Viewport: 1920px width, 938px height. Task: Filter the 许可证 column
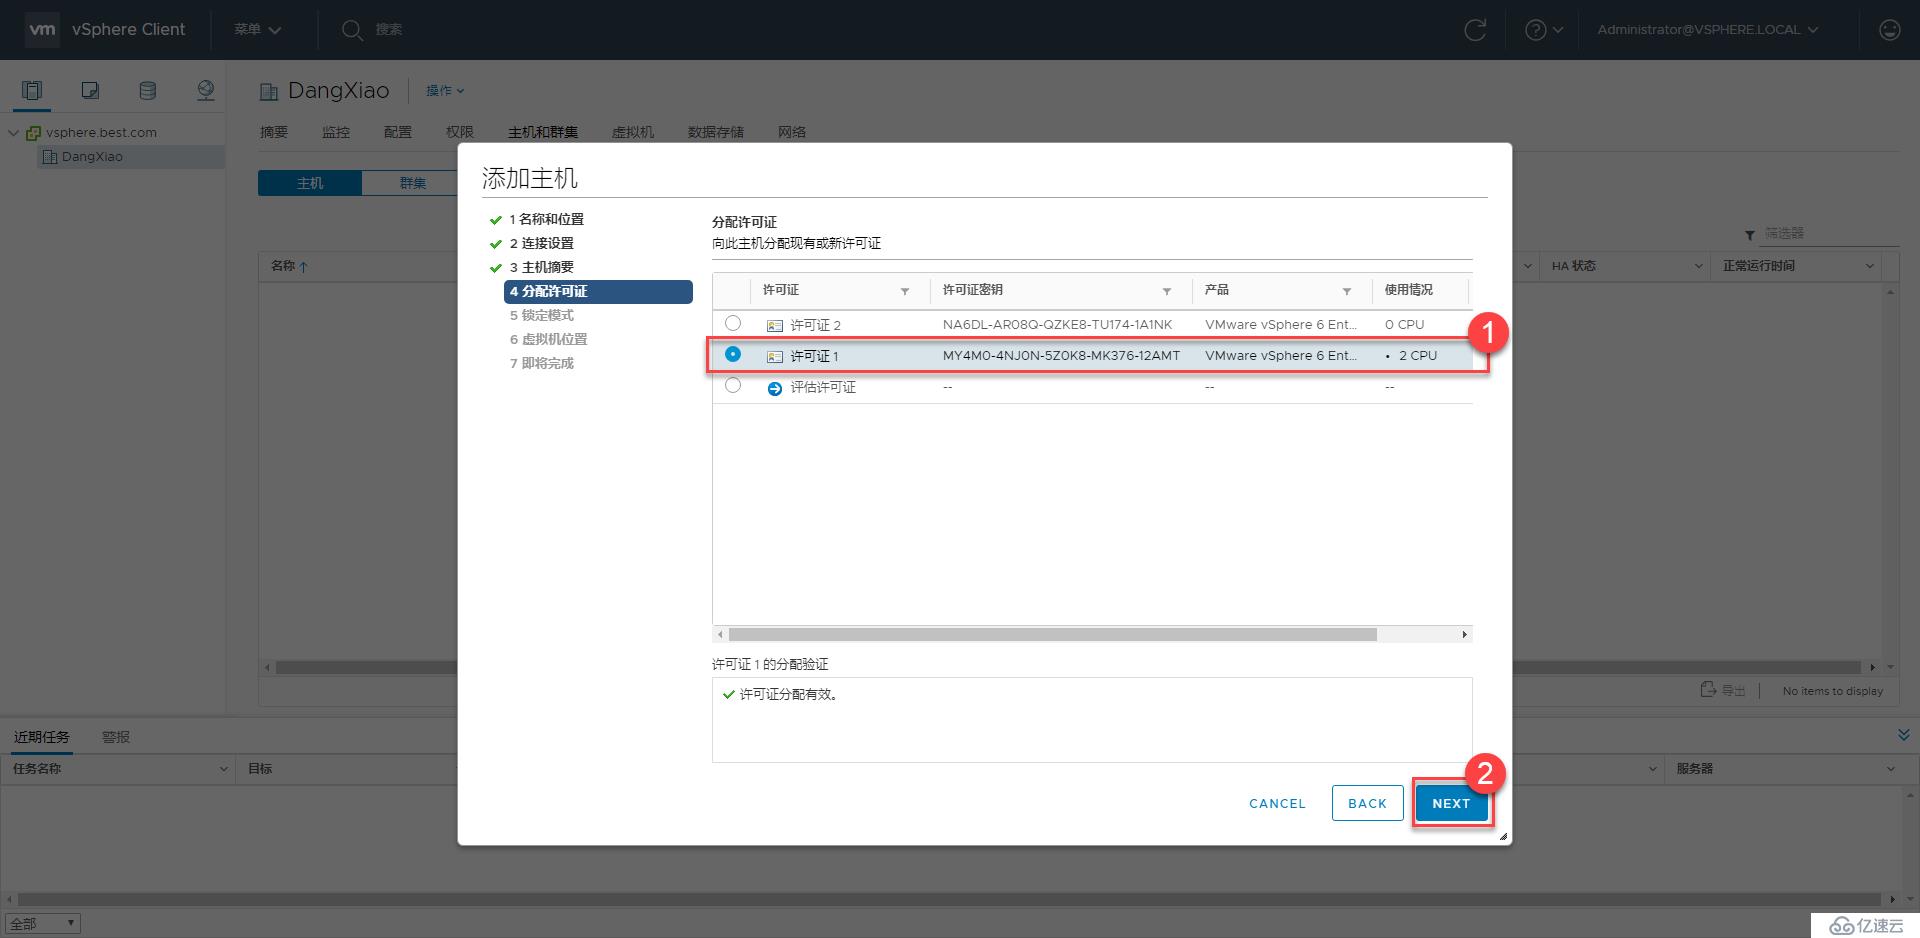[905, 291]
